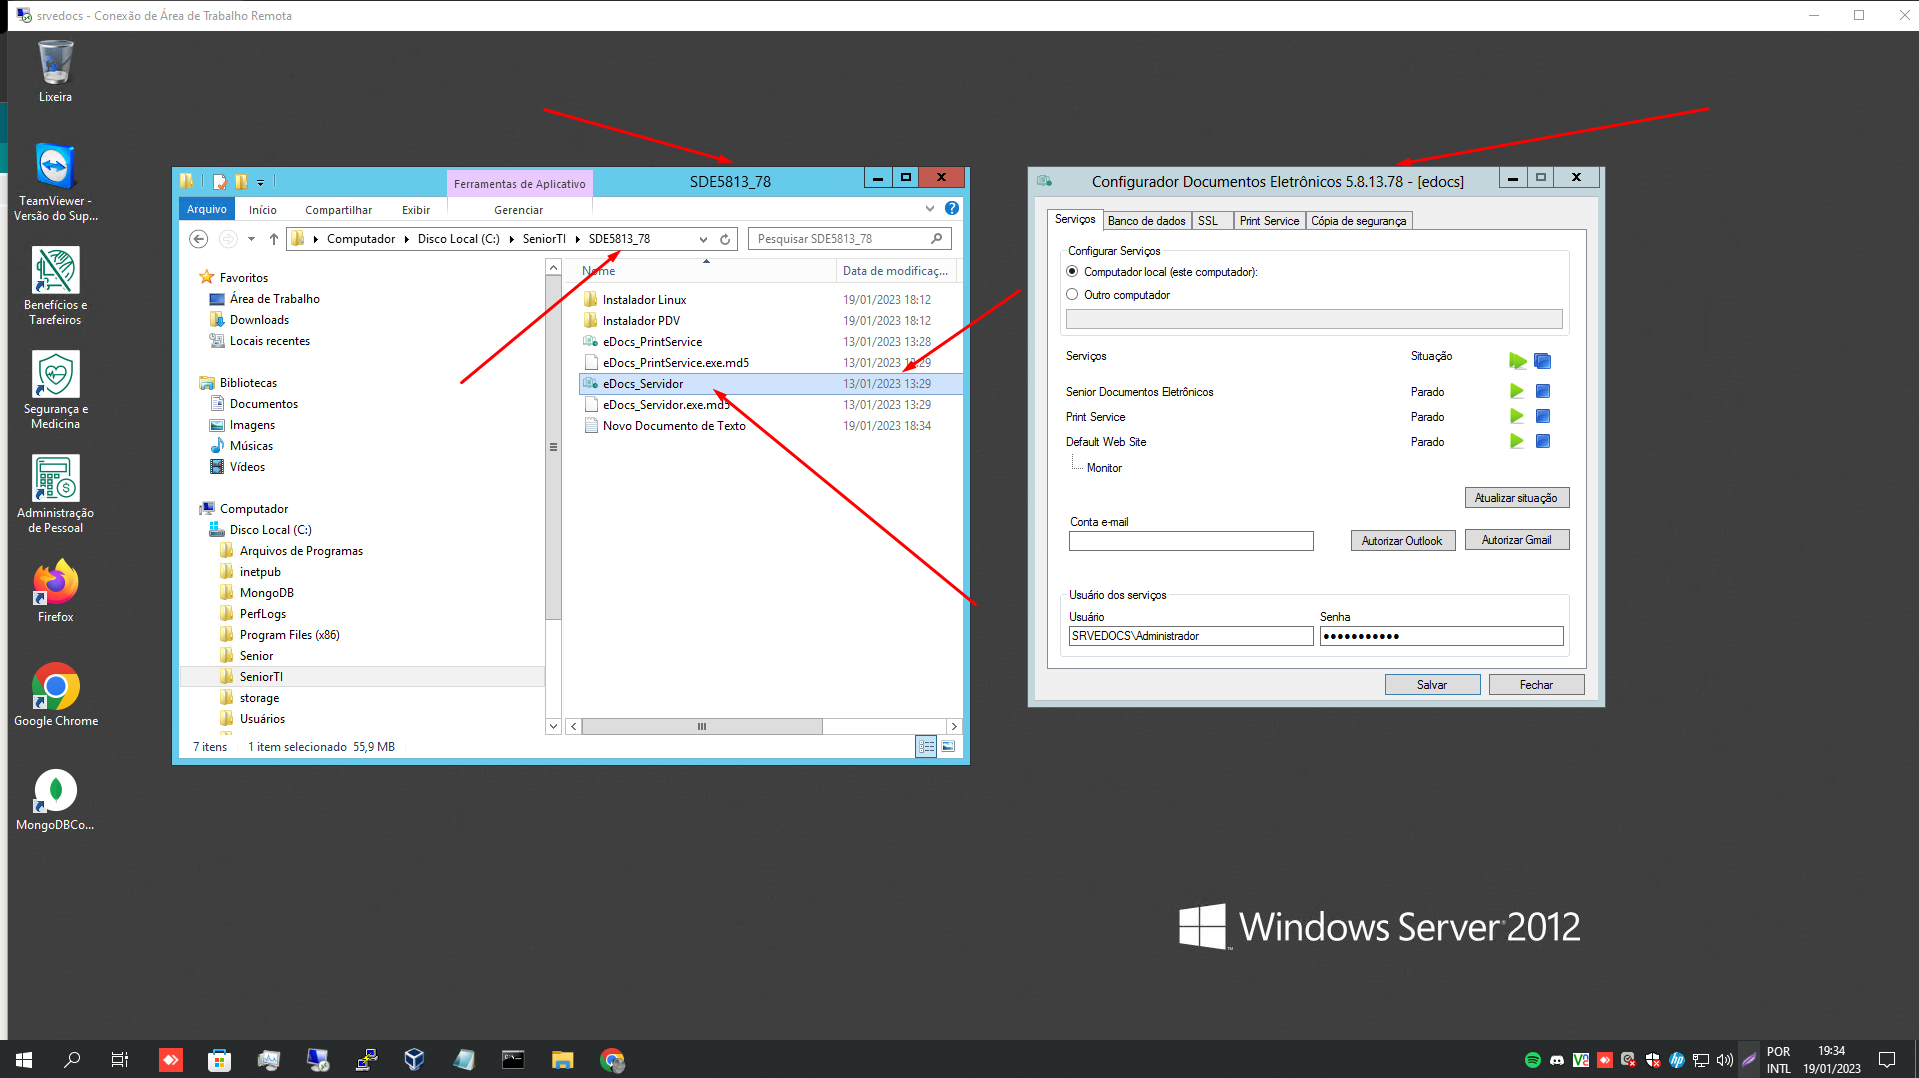This screenshot has width=1919, height=1078.
Task: Stop the Senior Documentos Eletrônicos service
Action: pos(1543,391)
